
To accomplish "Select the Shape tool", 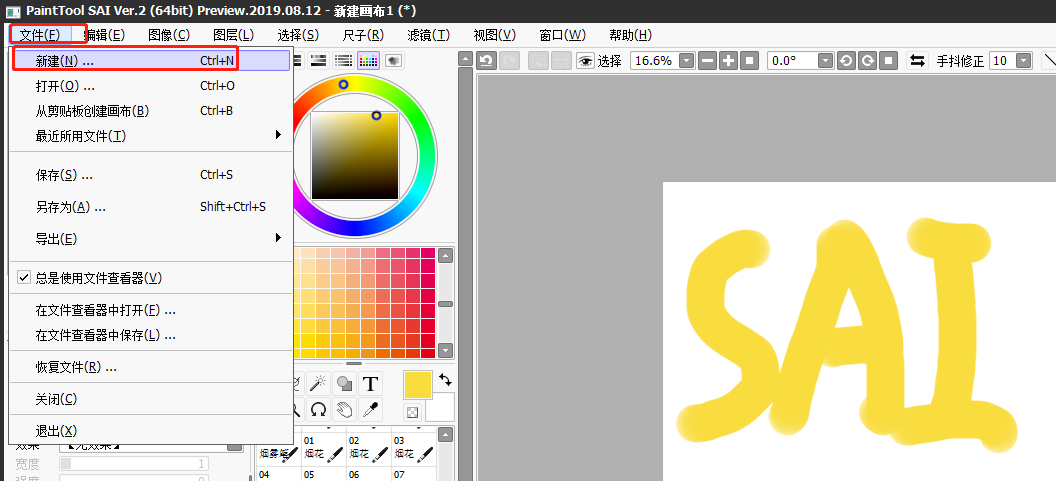I will 344,384.
